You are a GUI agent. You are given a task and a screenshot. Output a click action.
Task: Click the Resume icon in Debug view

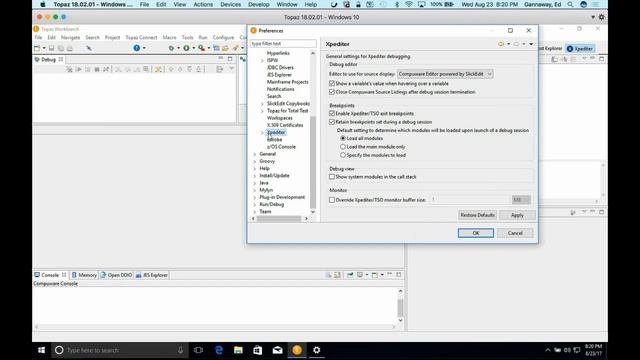point(78,69)
